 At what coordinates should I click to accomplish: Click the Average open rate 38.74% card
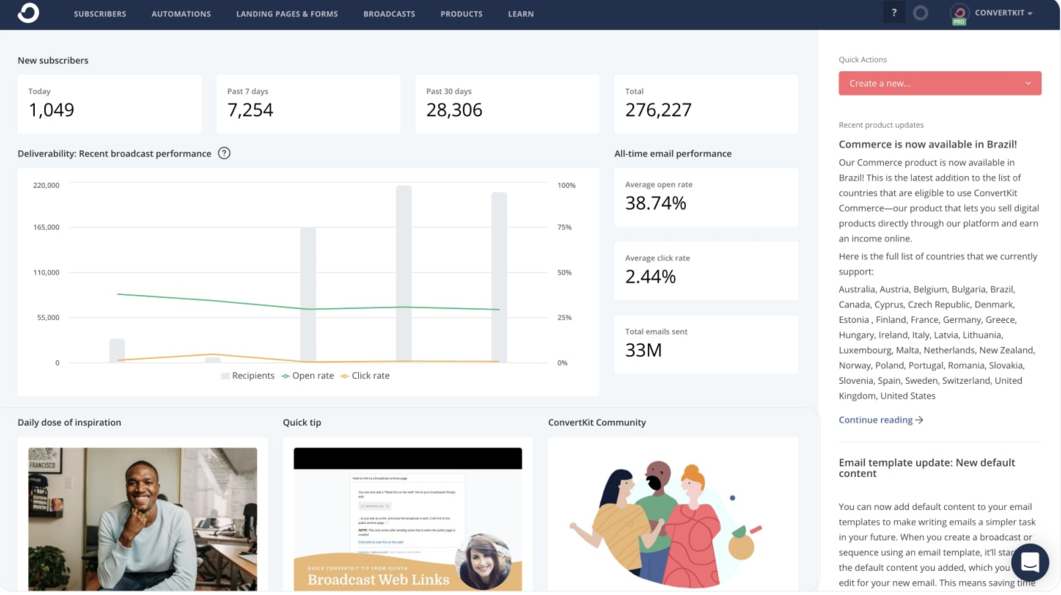point(706,198)
